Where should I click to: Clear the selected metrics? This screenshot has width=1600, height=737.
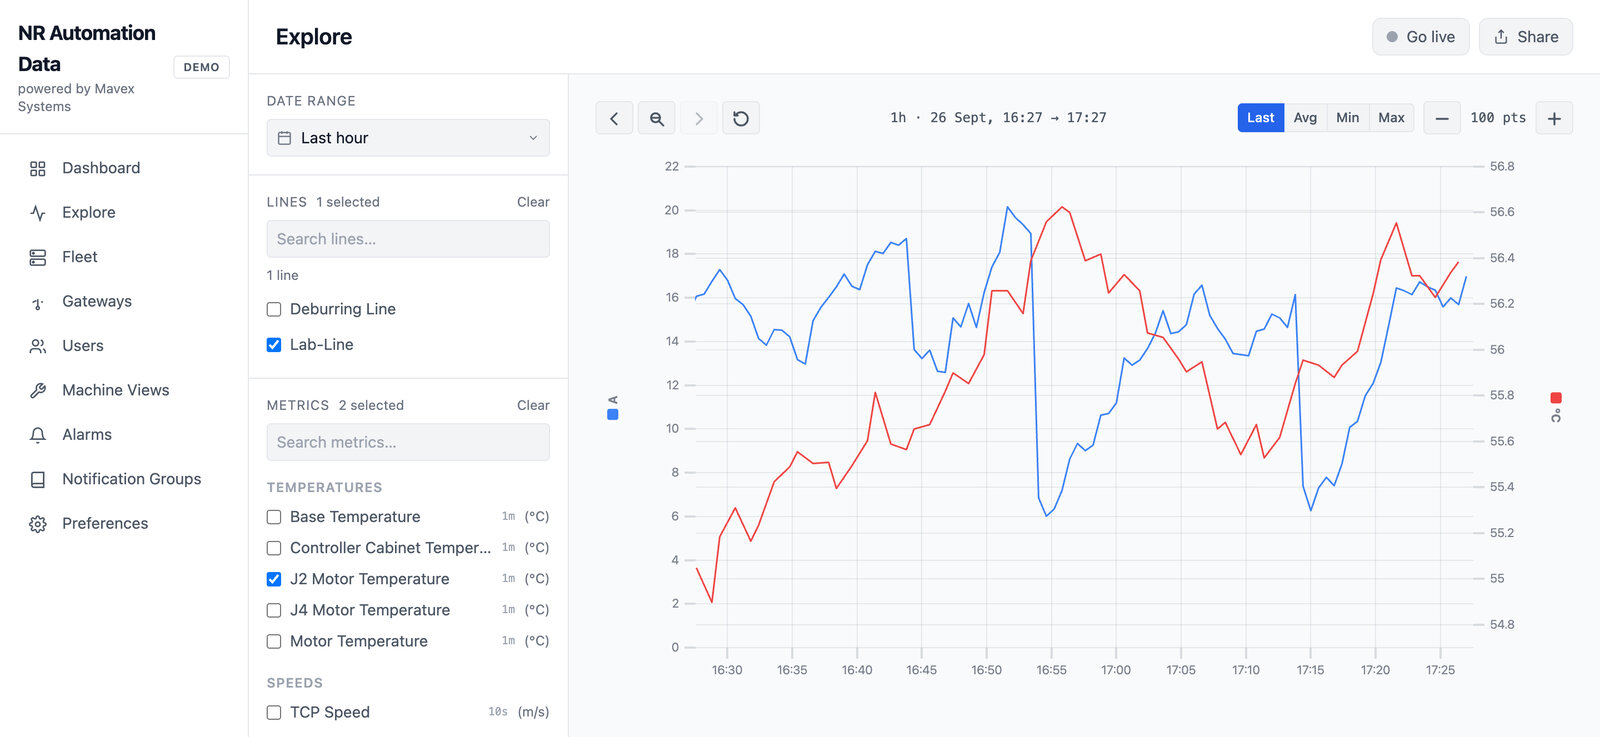pyautogui.click(x=533, y=405)
